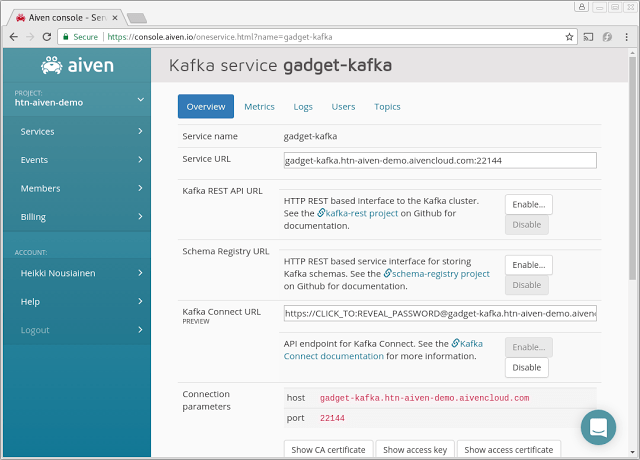Click the Aiven crab logo

[x=52, y=65]
